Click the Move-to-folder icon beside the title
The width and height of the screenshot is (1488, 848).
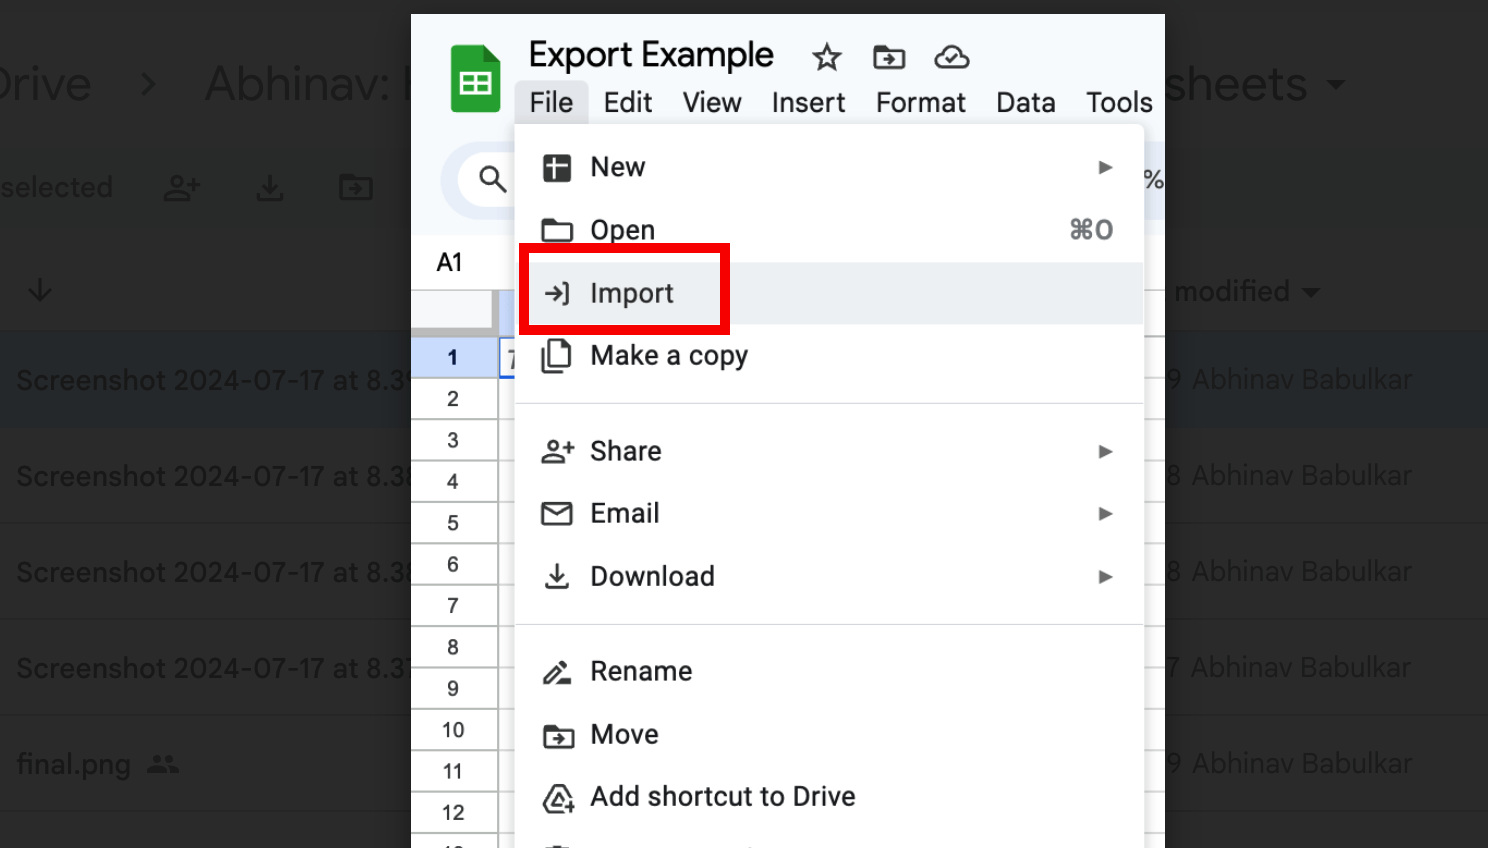[889, 57]
